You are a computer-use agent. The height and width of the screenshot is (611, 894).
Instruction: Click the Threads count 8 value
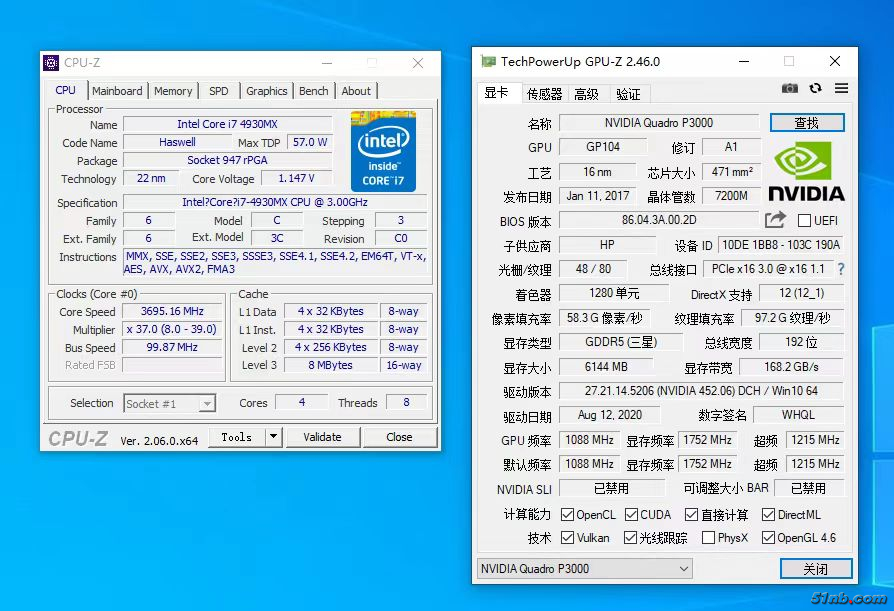tap(407, 402)
